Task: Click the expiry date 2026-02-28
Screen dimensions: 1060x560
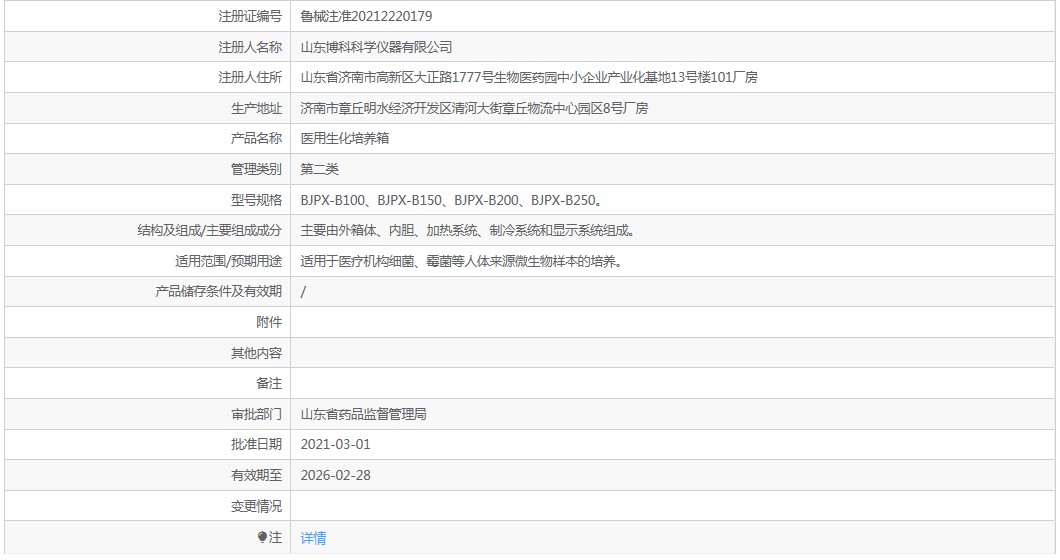Action: point(335,475)
